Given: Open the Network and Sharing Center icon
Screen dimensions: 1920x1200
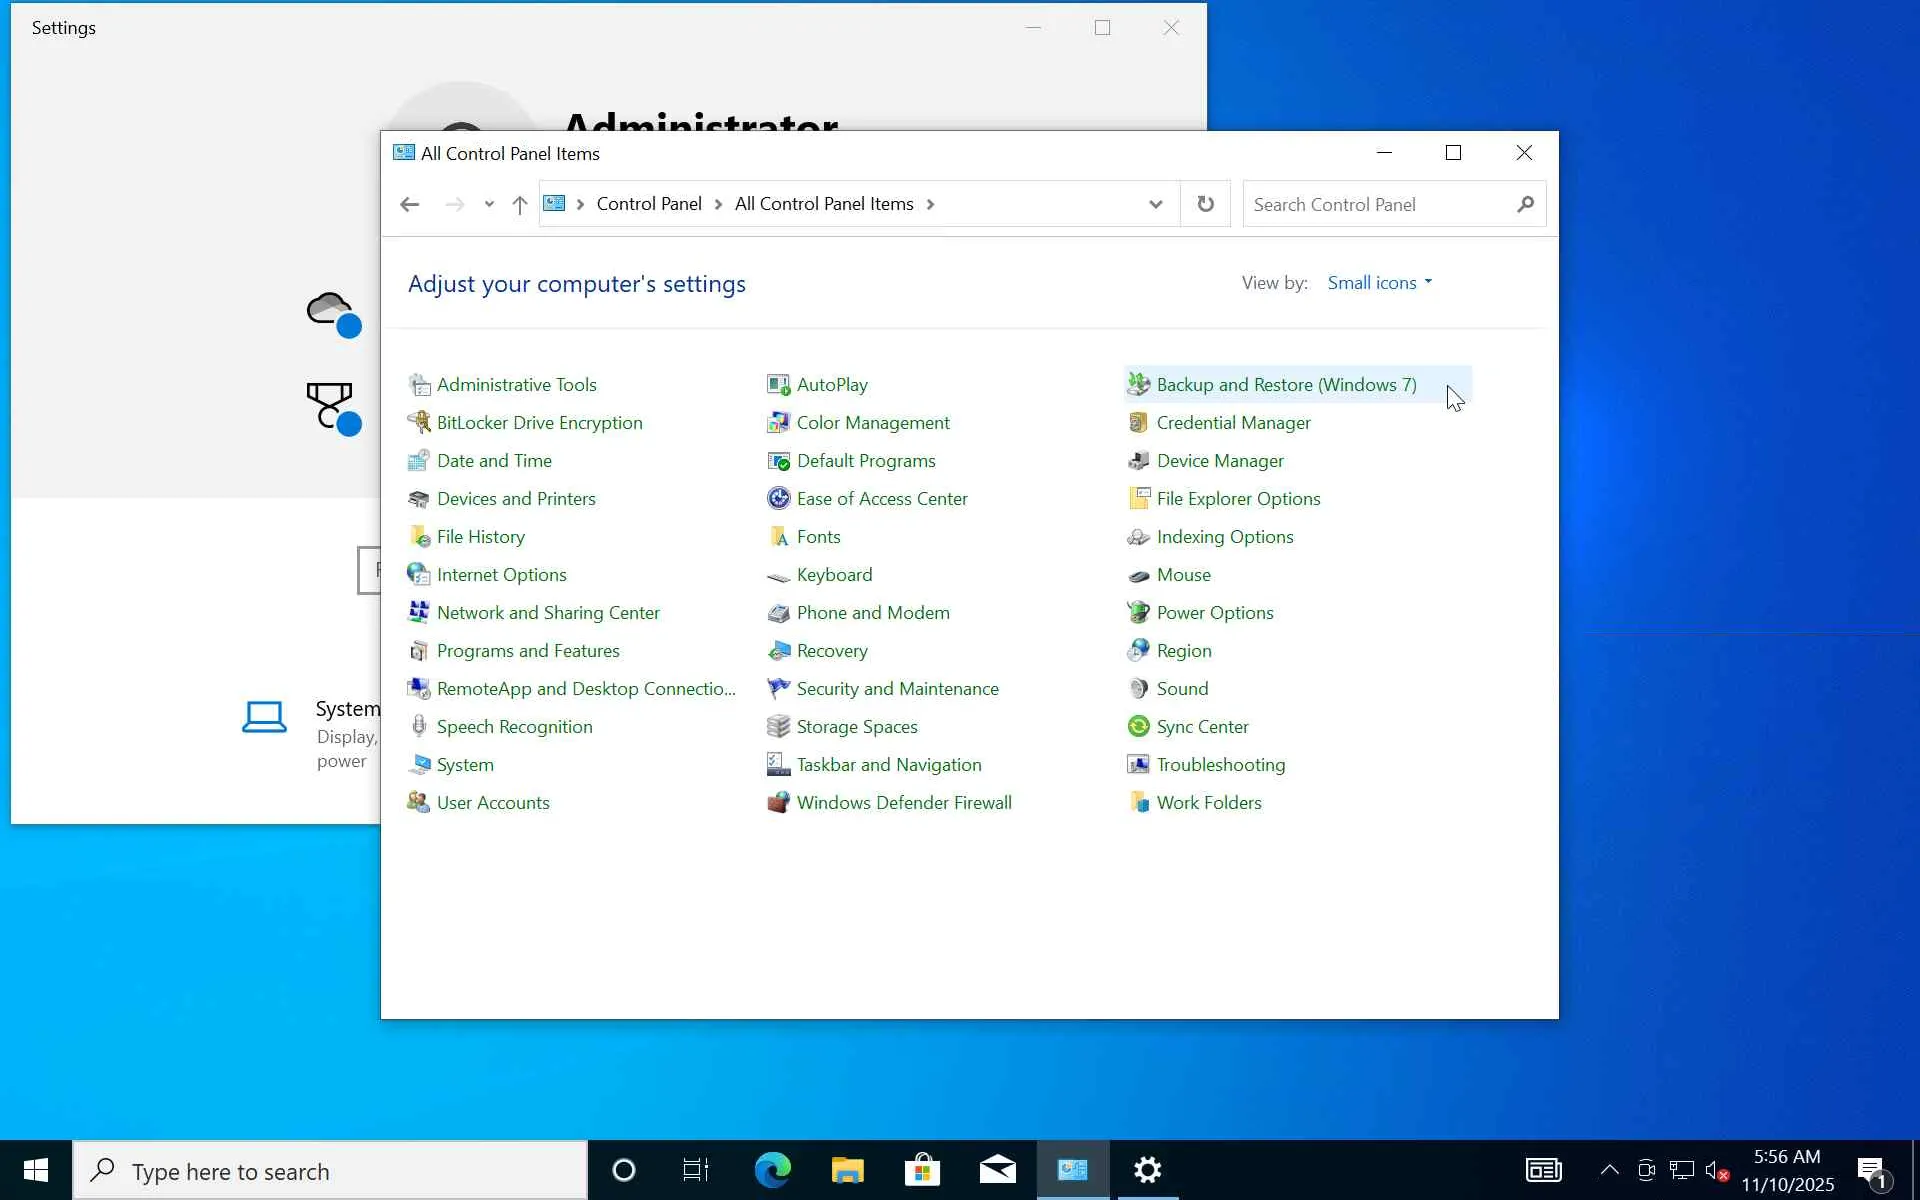Looking at the screenshot, I should (x=419, y=613).
